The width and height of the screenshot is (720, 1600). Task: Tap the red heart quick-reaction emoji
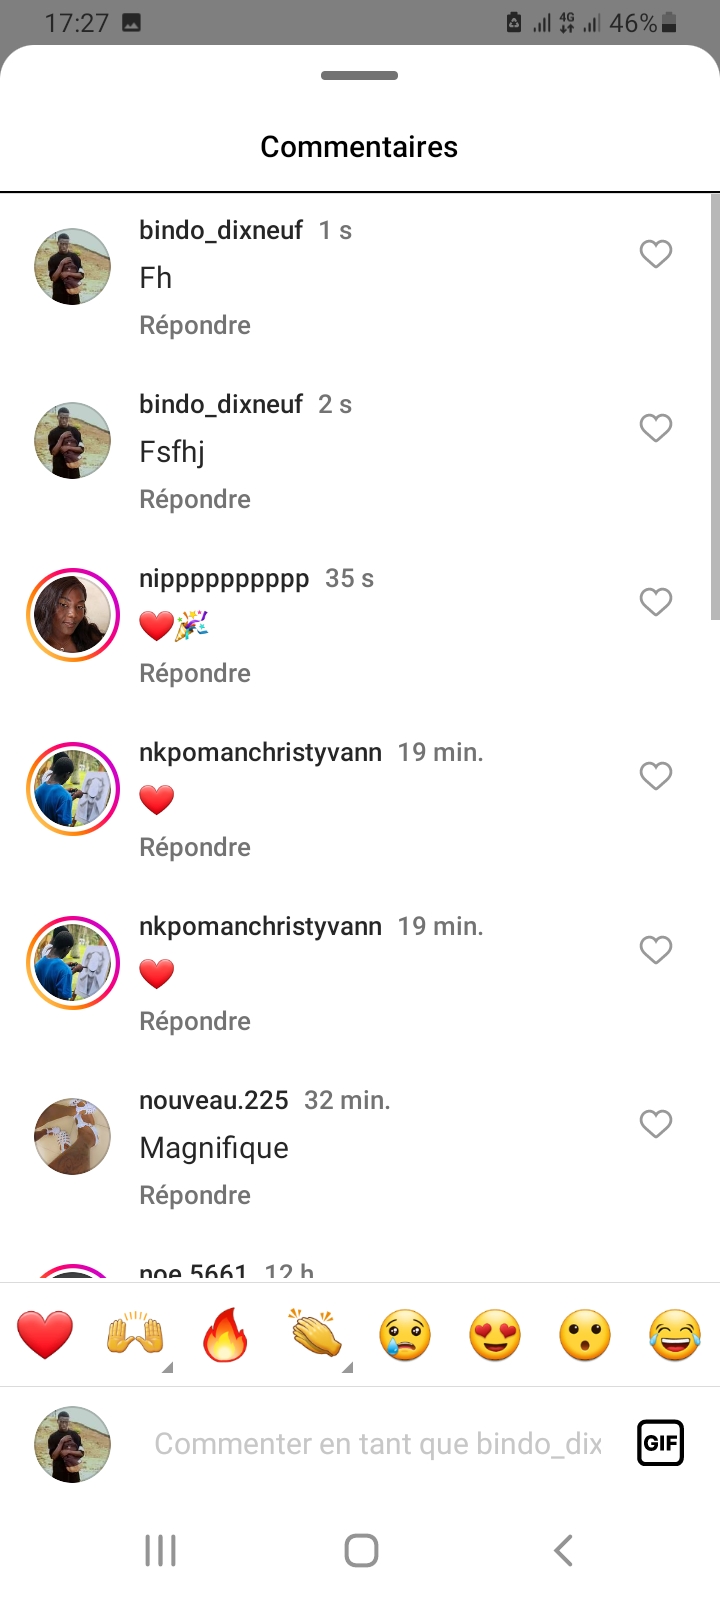click(x=45, y=1335)
